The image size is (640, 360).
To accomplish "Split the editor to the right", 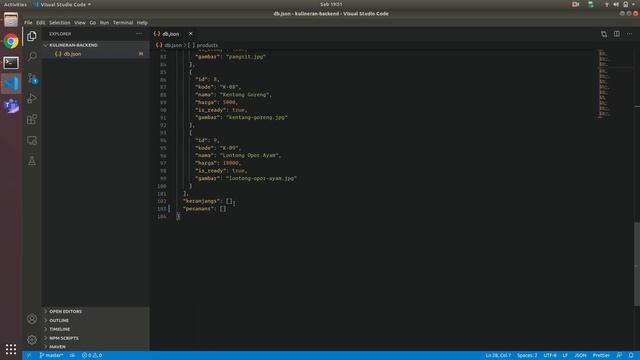I will pyautogui.click(x=617, y=34).
